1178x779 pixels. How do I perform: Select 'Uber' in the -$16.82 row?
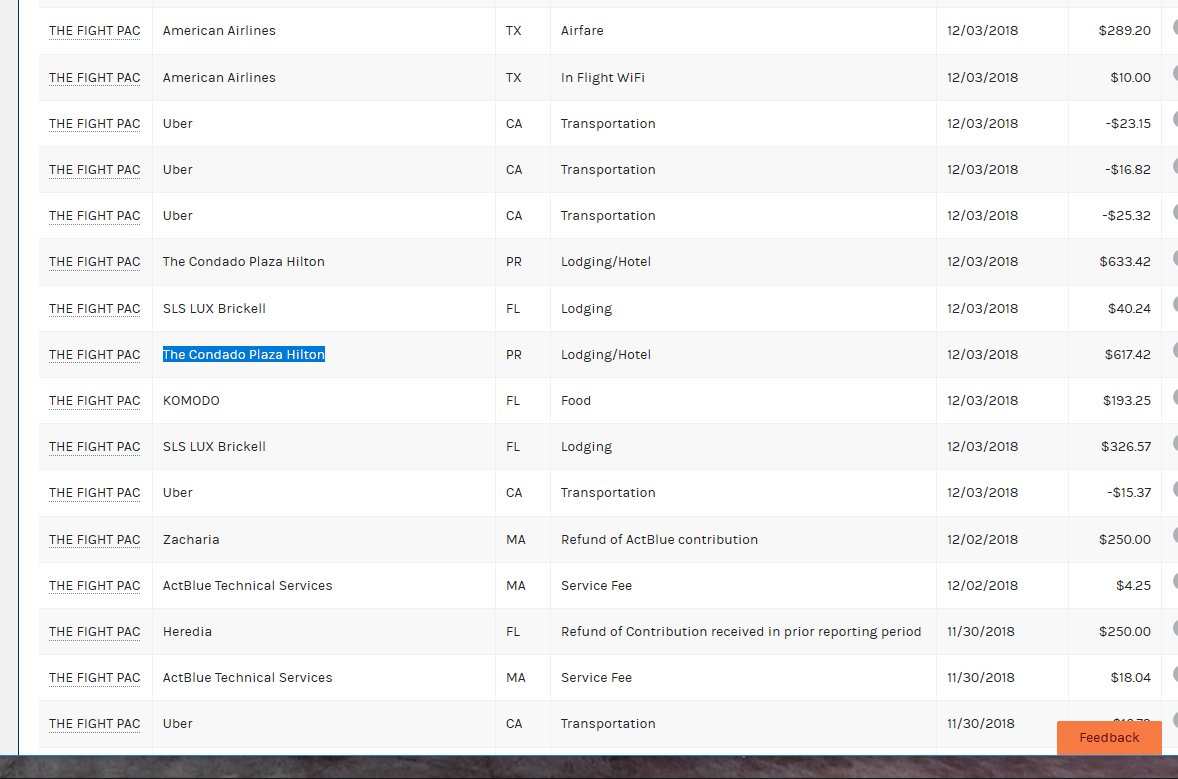tap(177, 170)
